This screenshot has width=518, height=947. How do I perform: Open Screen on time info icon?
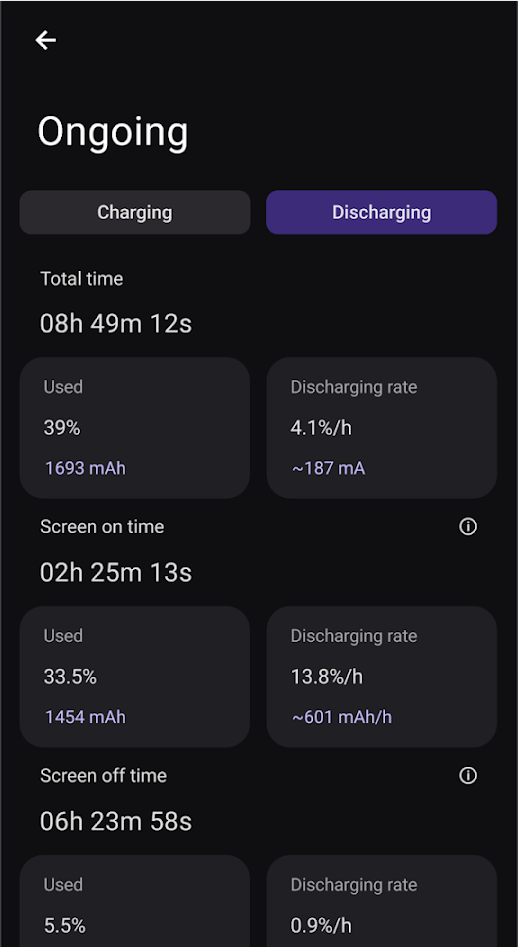click(x=468, y=527)
